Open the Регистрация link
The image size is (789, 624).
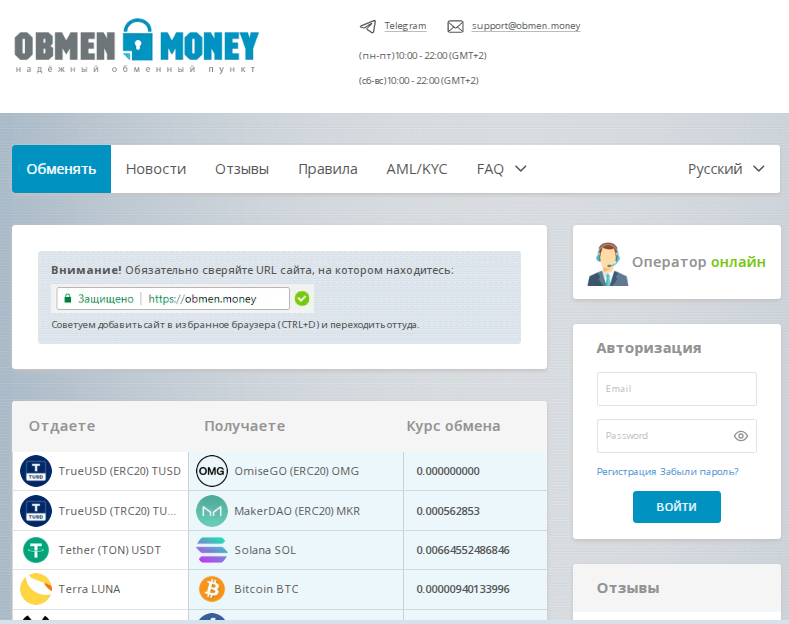point(626,472)
